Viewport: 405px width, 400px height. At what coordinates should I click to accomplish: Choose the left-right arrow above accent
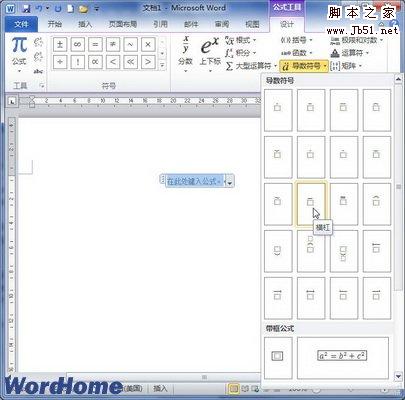(x=311, y=298)
